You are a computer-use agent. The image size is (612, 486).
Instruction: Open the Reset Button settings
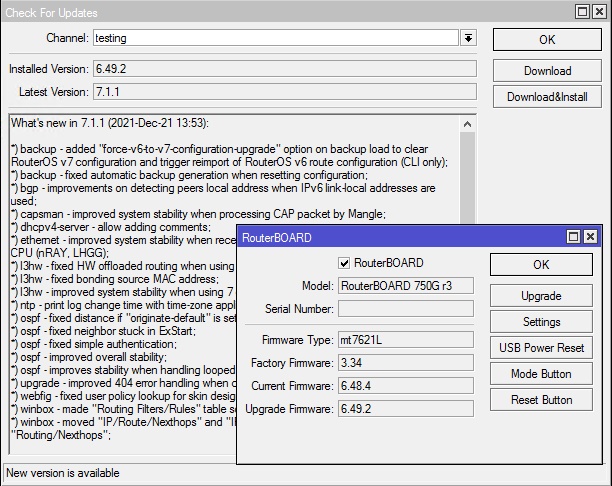click(541, 399)
